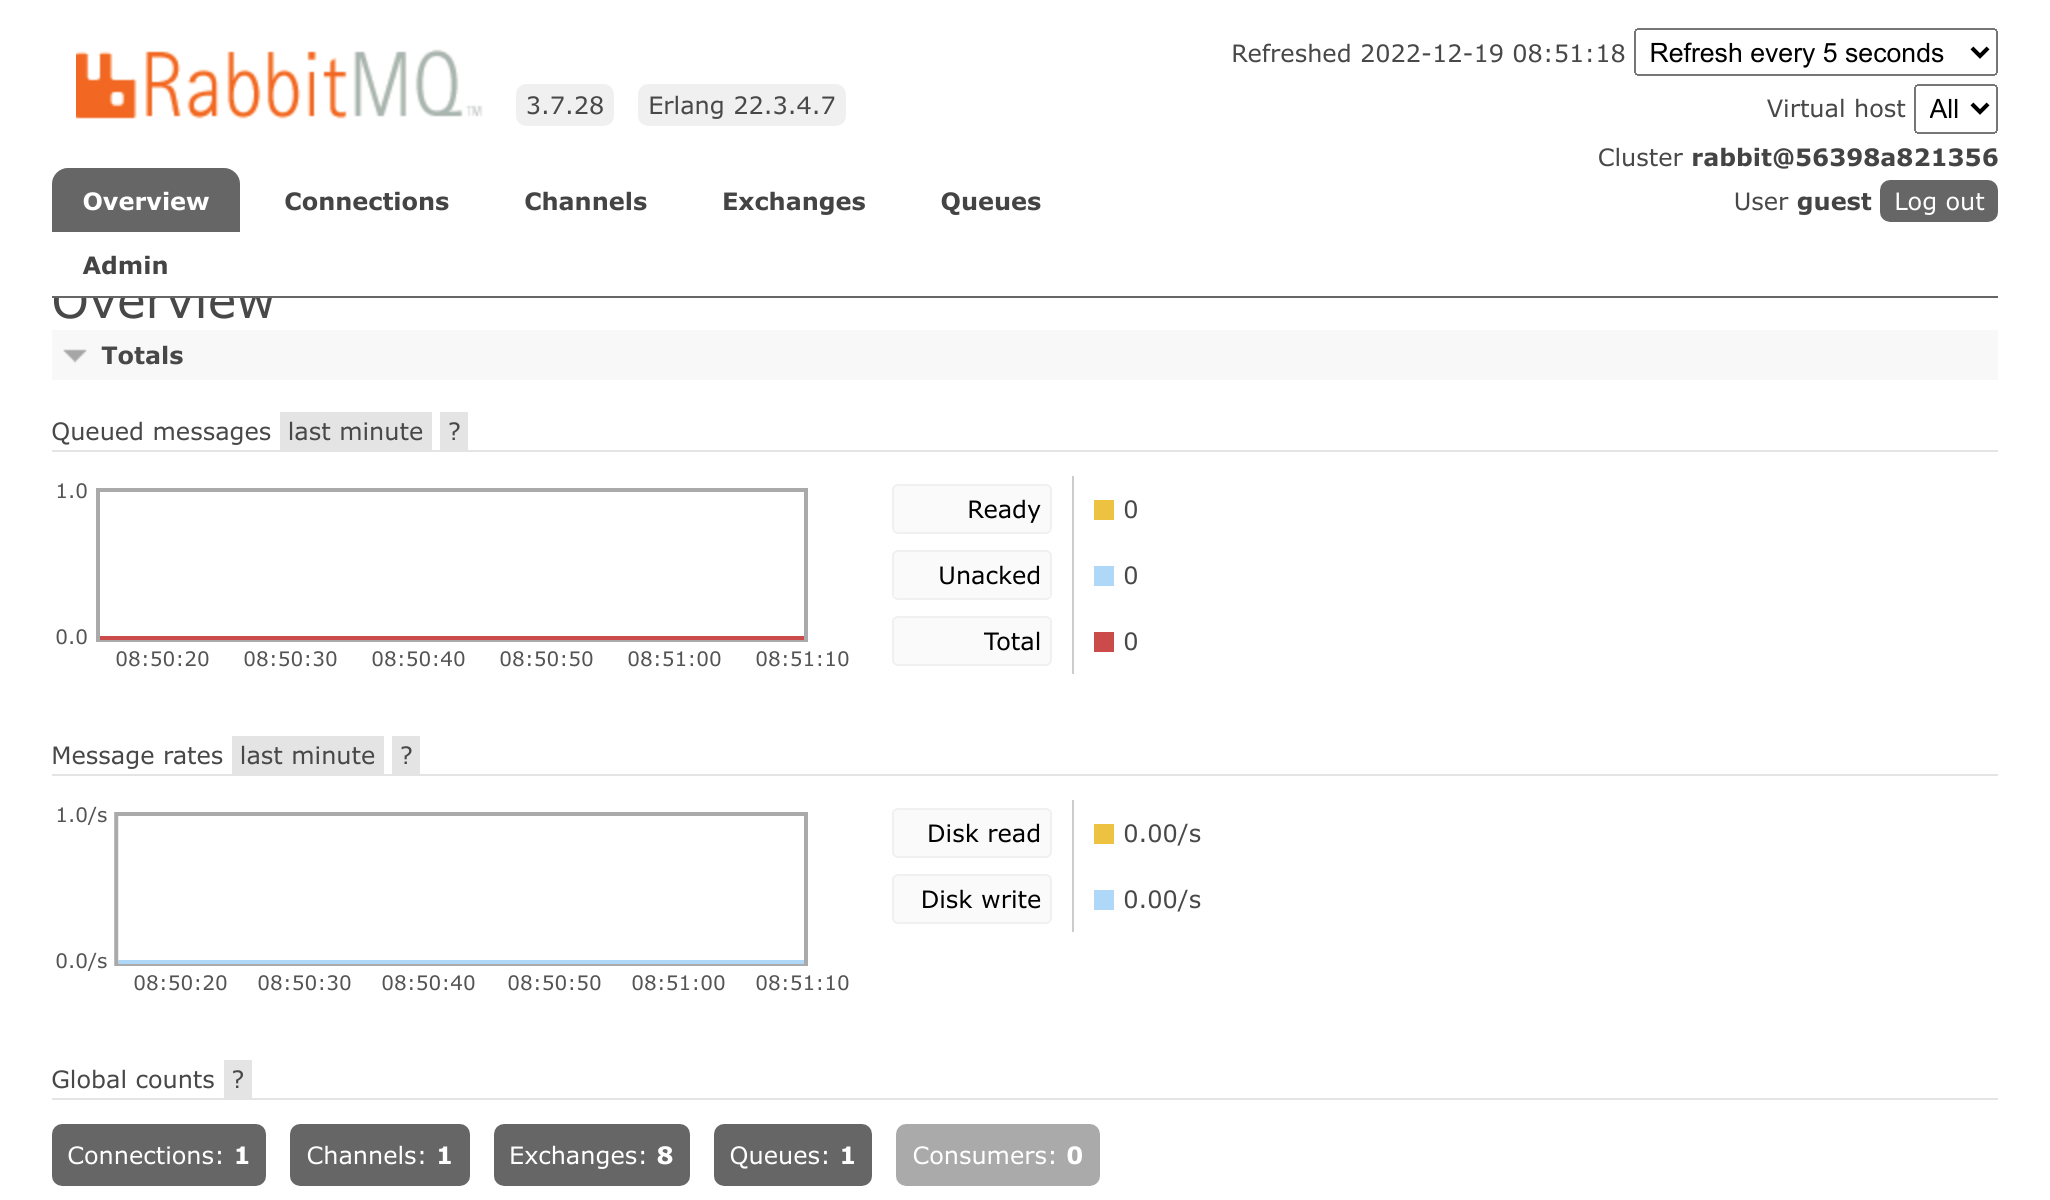2050x1200 pixels.
Task: View the Exchanges tab
Action: tap(794, 201)
